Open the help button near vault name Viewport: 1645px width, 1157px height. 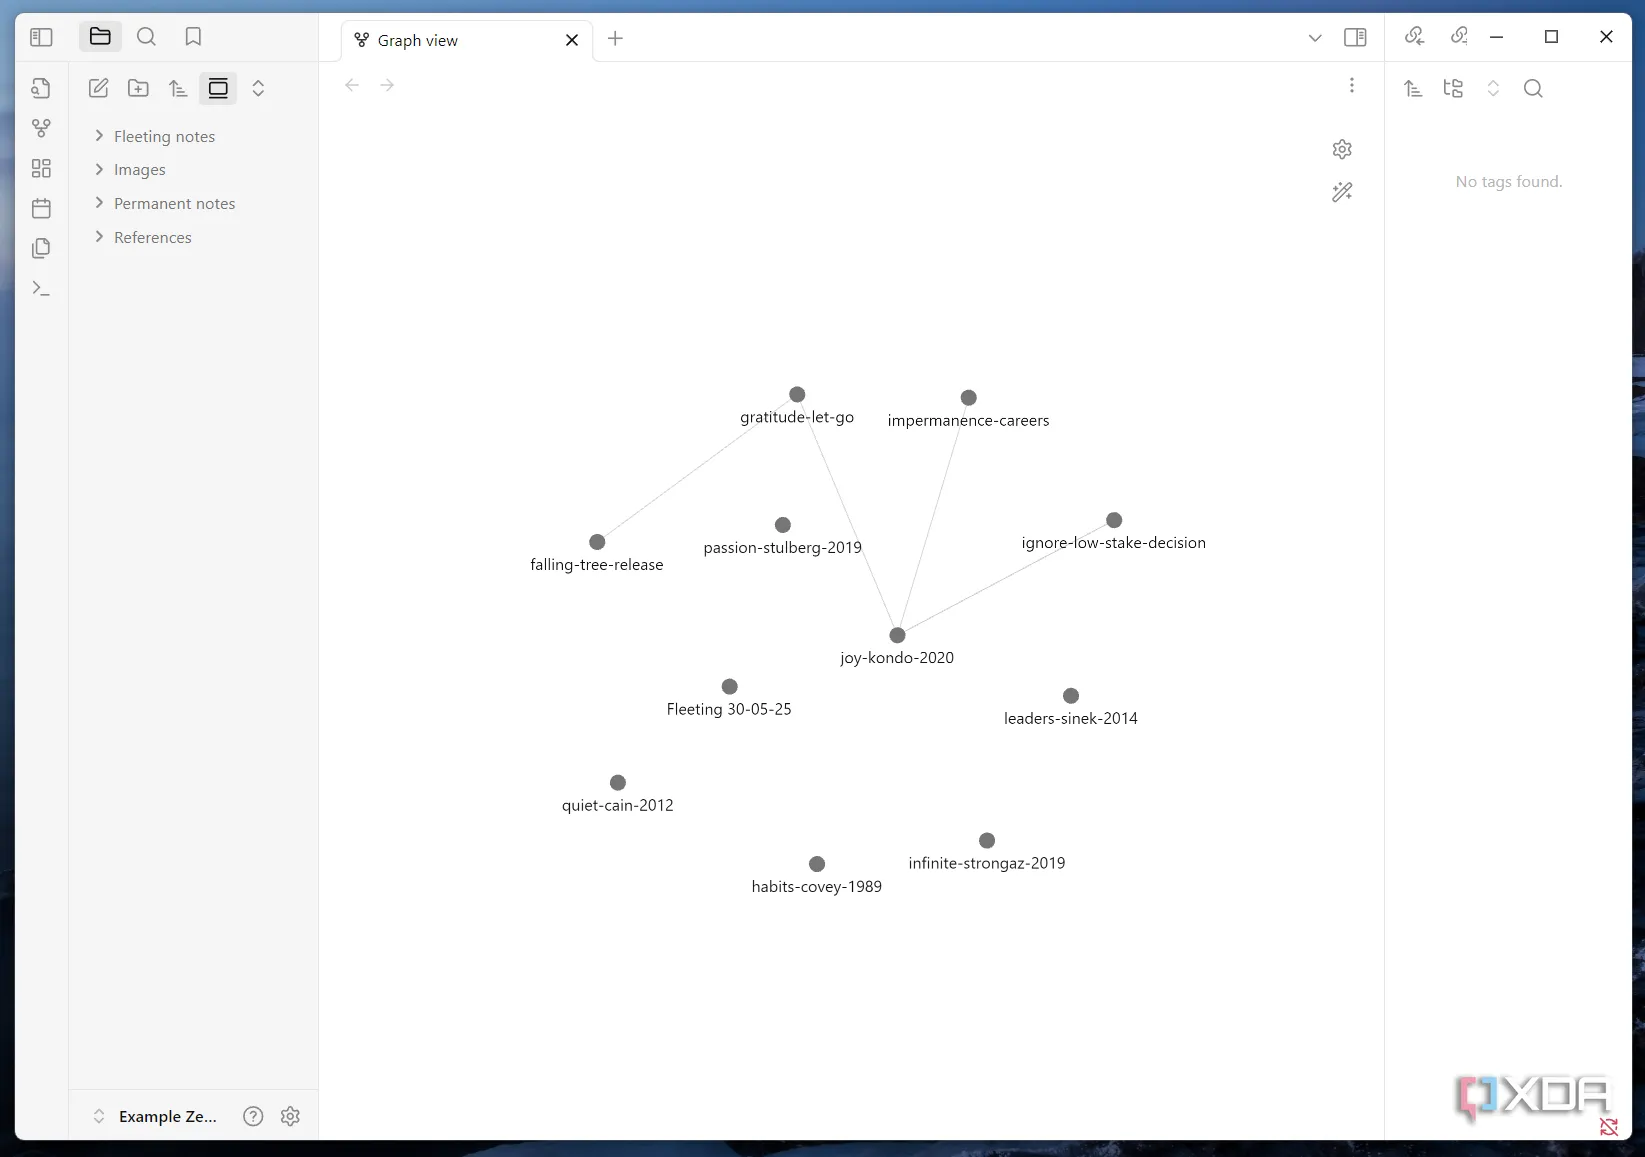pos(253,1116)
